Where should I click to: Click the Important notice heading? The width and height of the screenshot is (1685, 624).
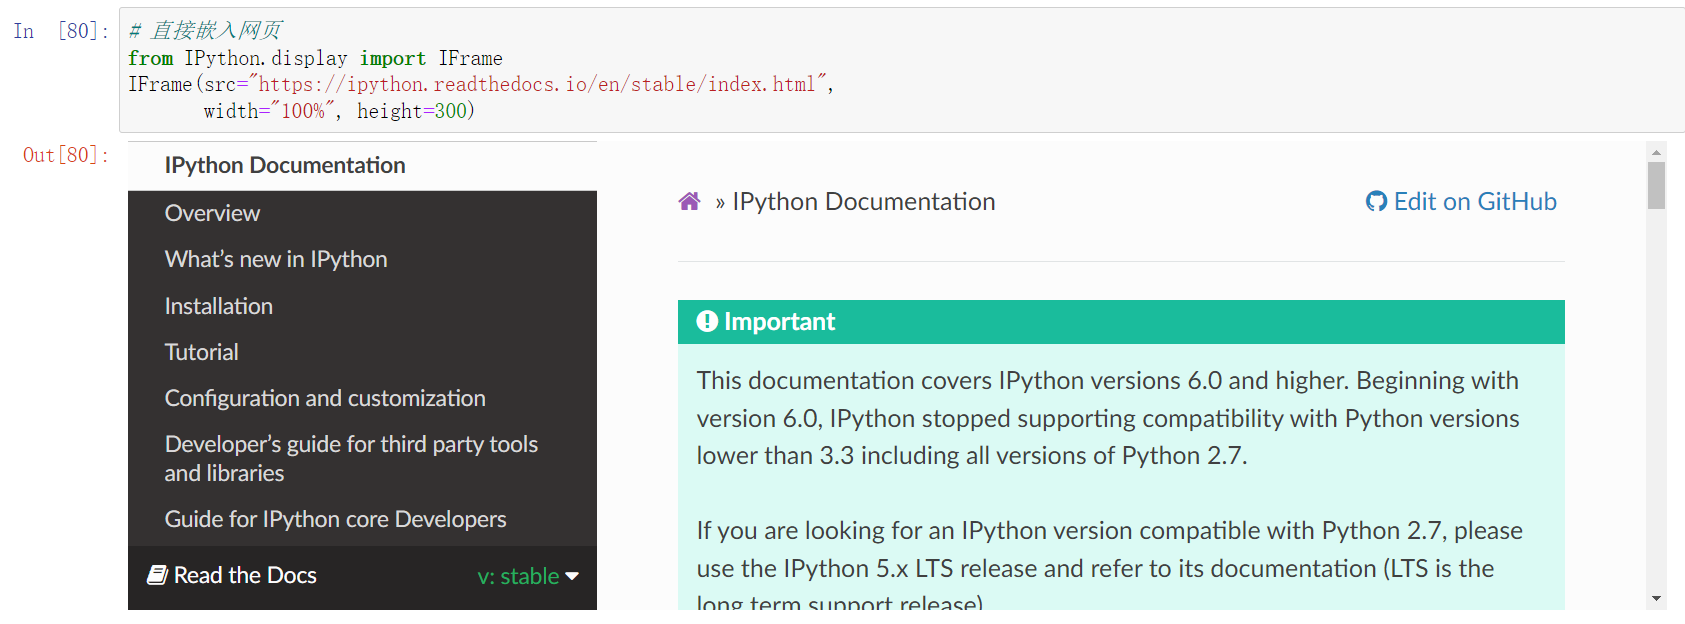tap(779, 321)
